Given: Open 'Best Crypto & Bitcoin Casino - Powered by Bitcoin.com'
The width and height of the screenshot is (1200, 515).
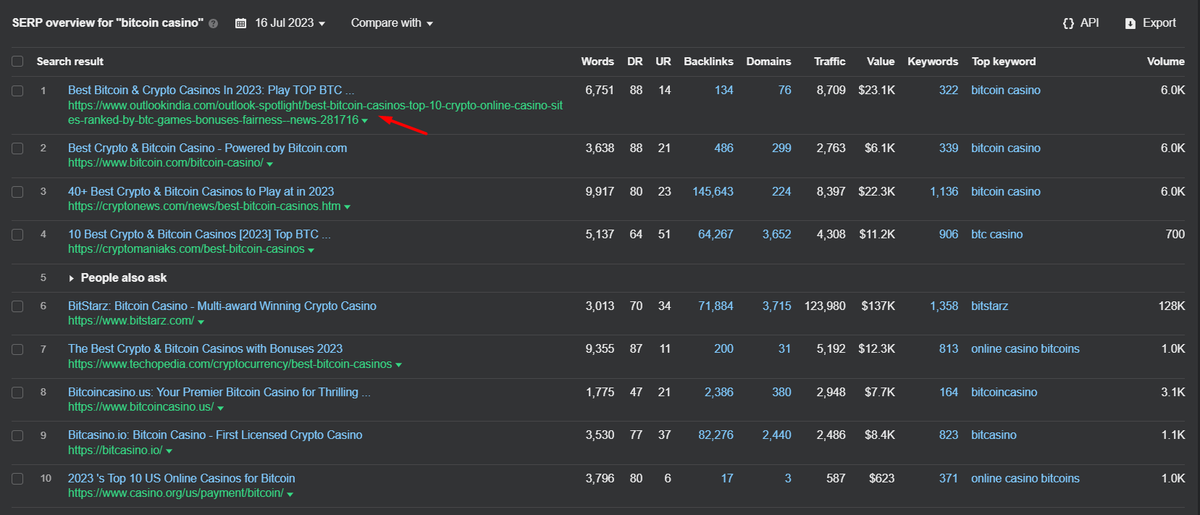Looking at the screenshot, I should [207, 148].
